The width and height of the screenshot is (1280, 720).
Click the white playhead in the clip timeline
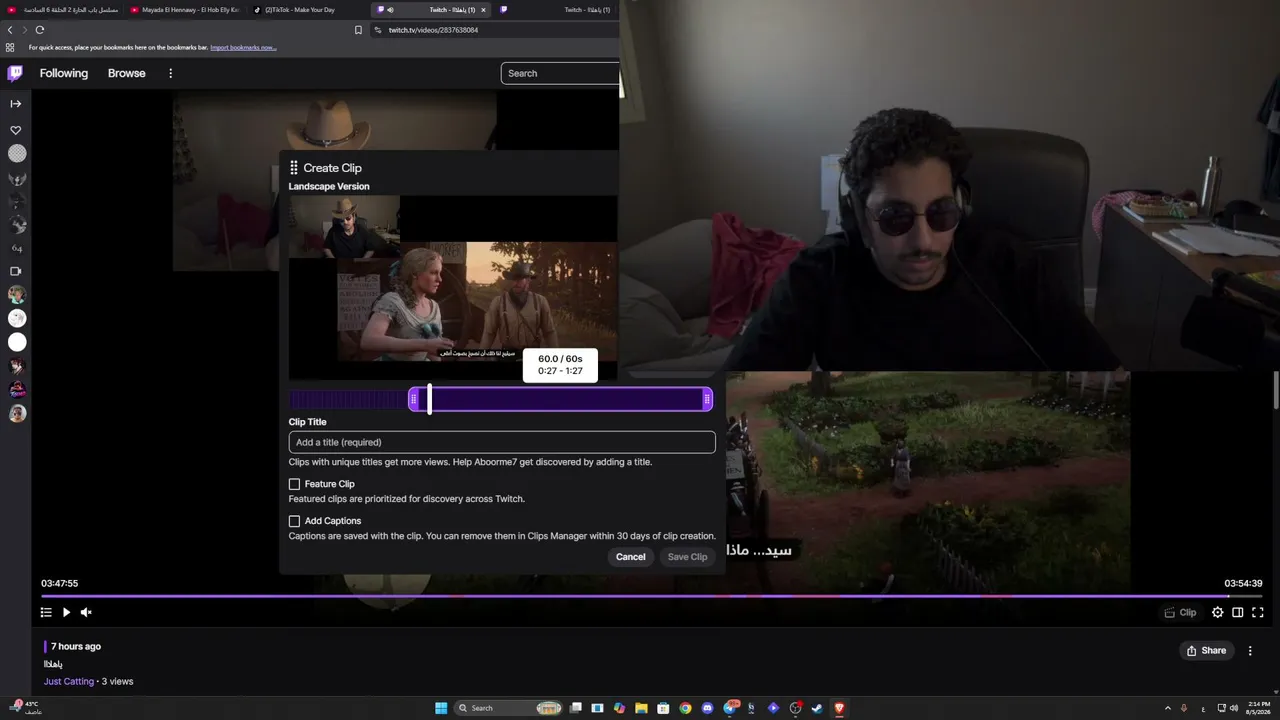click(429, 399)
